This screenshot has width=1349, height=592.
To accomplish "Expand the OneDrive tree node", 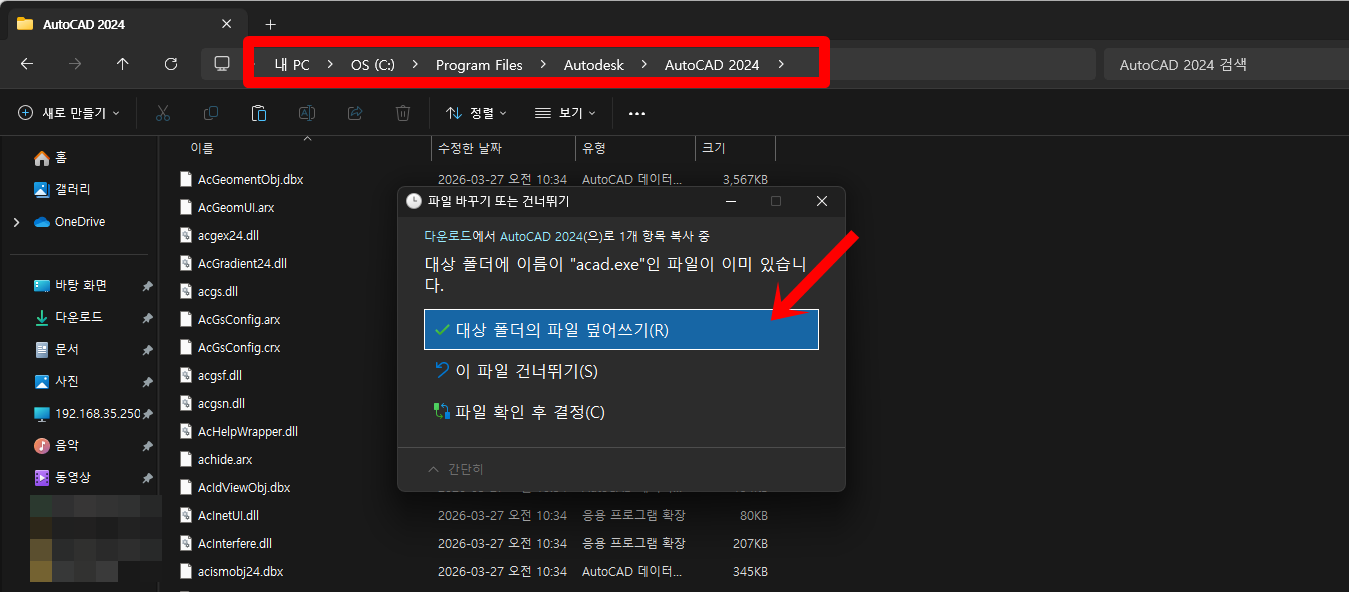I will click(x=16, y=222).
